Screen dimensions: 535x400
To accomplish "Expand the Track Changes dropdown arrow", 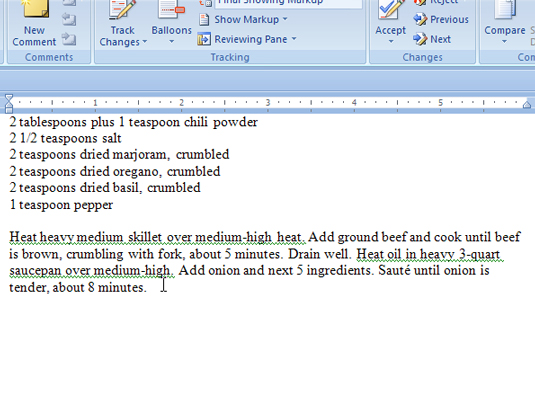I will click(145, 42).
